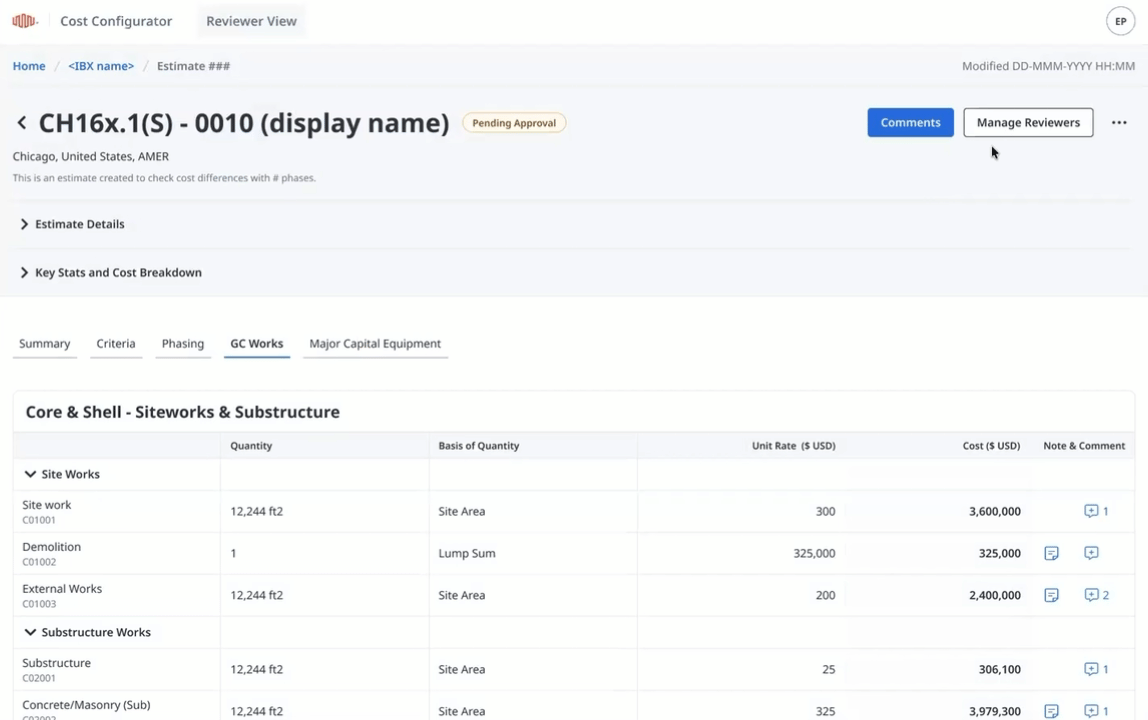Click the Estimate ### breadcrumb text
This screenshot has width=1148, height=720.
(x=193, y=66)
